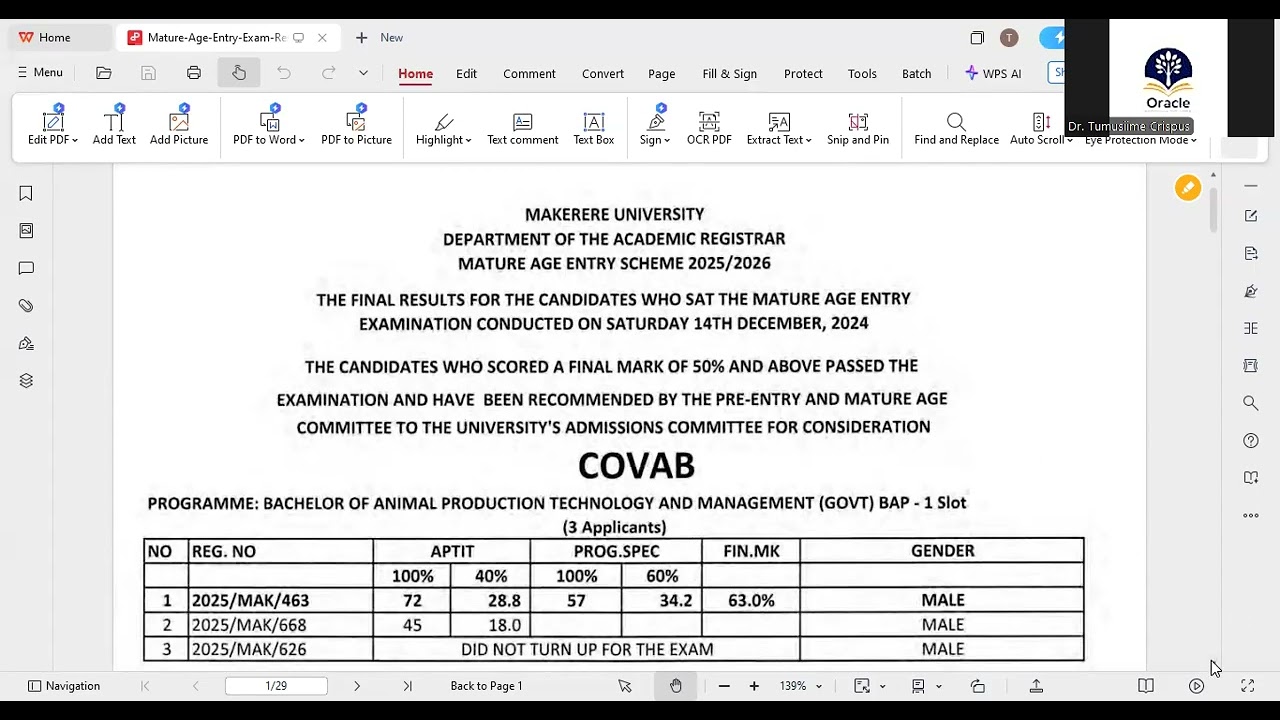This screenshot has width=1280, height=720.
Task: Select the Add Picture tool
Action: (179, 126)
